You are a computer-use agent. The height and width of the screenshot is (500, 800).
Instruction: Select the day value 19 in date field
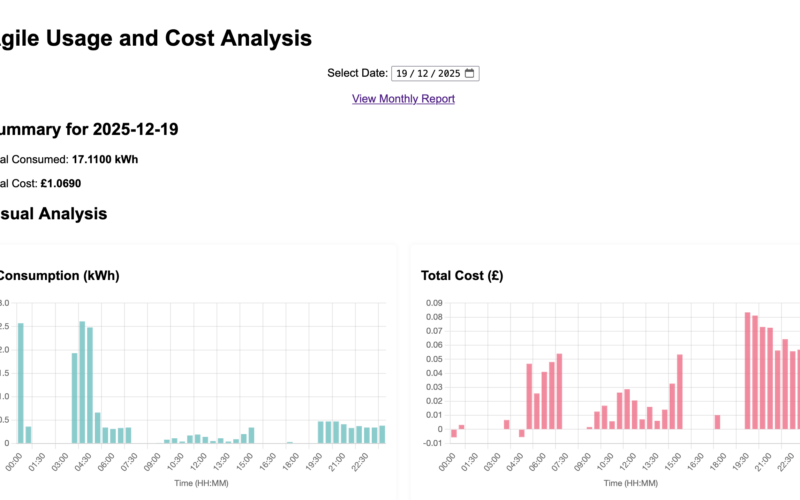coord(402,73)
